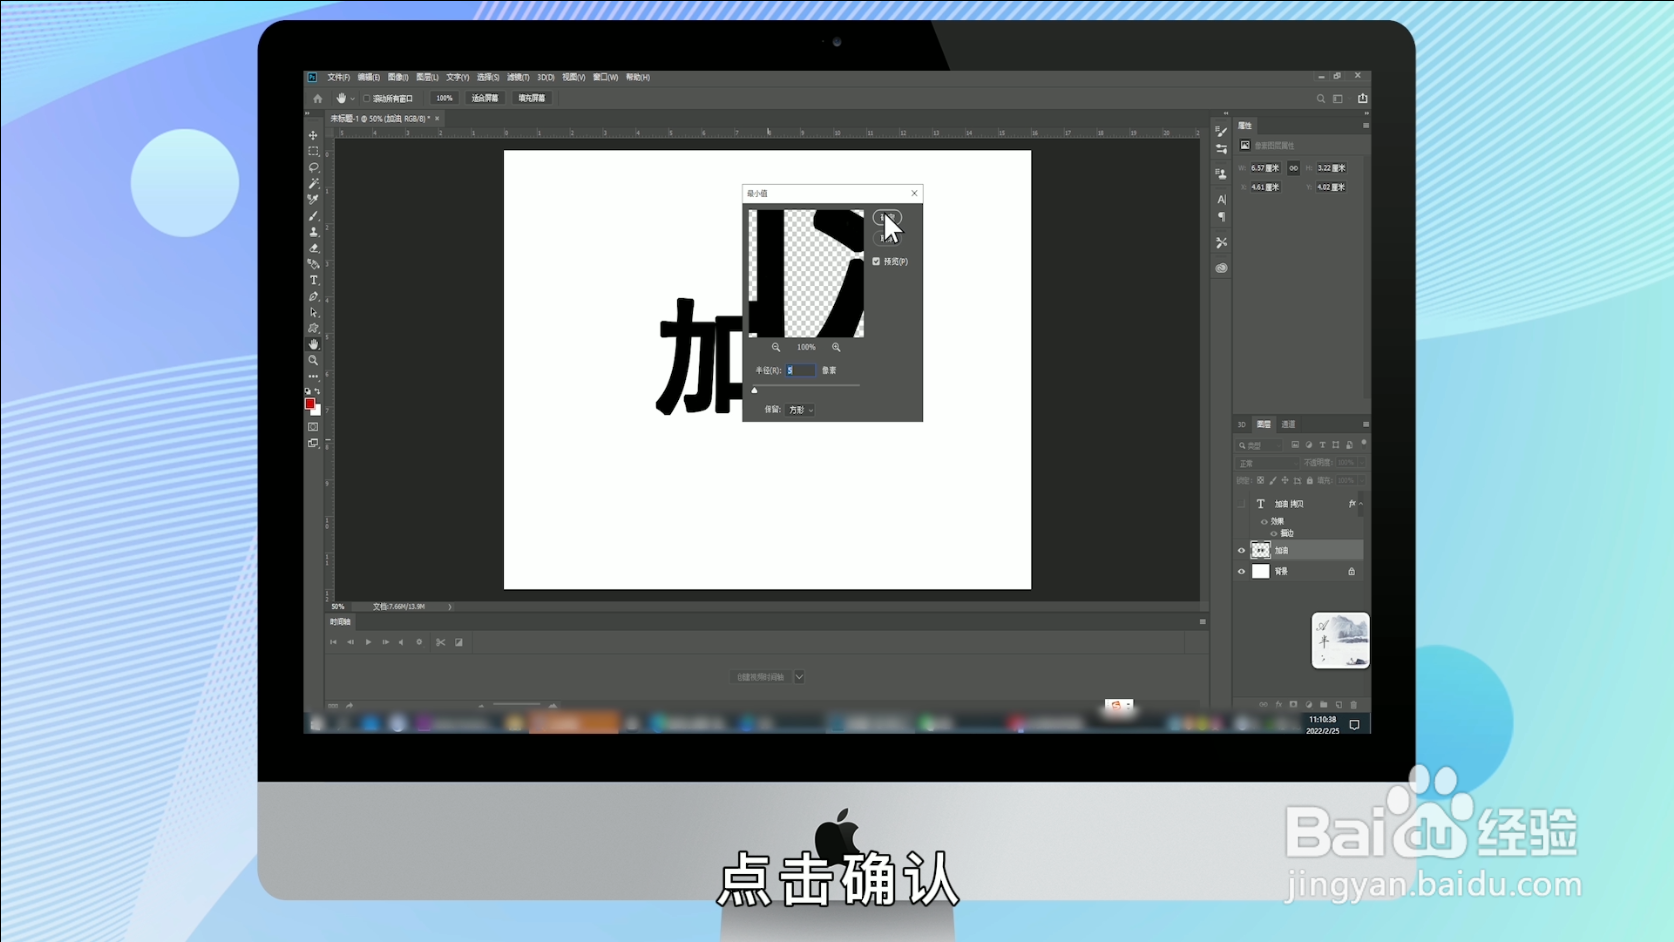The width and height of the screenshot is (1674, 942).
Task: Select the Type tool
Action: (x=313, y=281)
